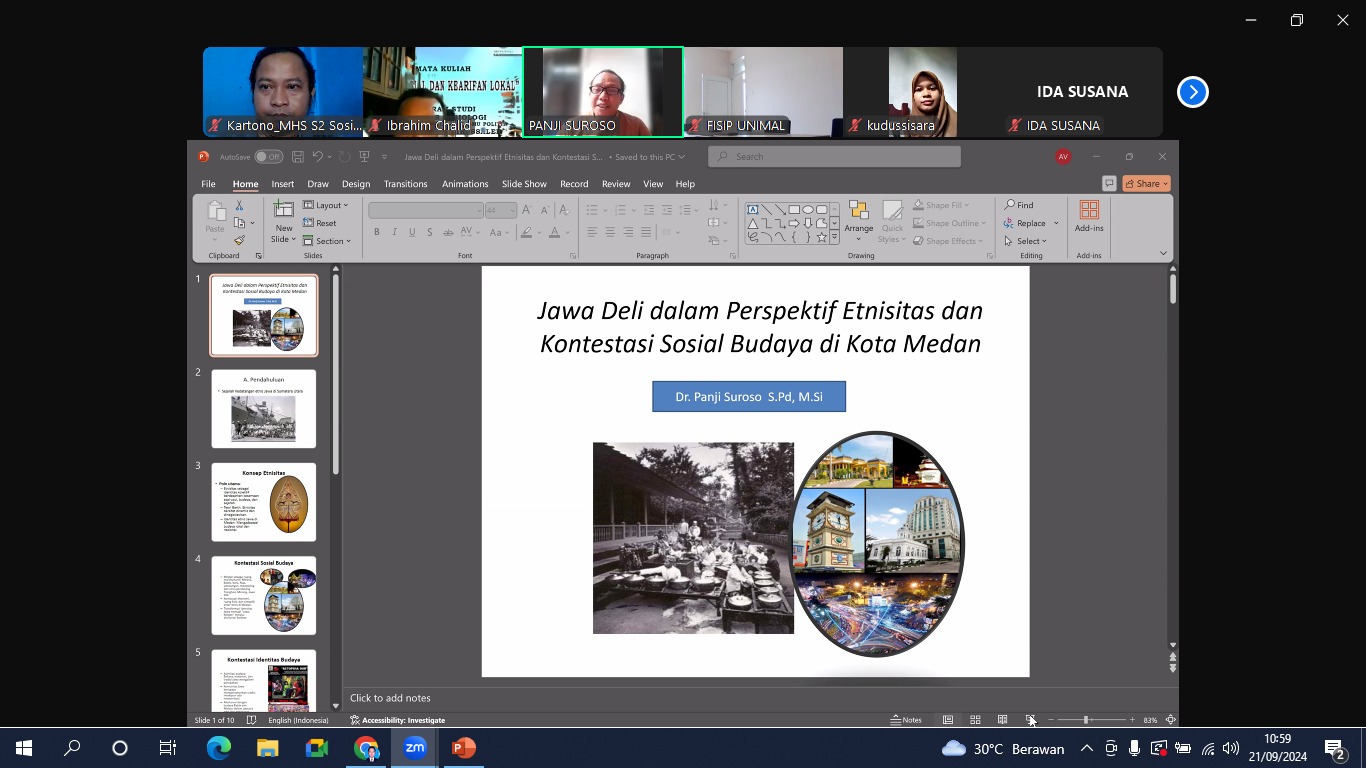This screenshot has width=1366, height=768.
Task: Click Clear All Formatting icon
Action: tap(563, 210)
